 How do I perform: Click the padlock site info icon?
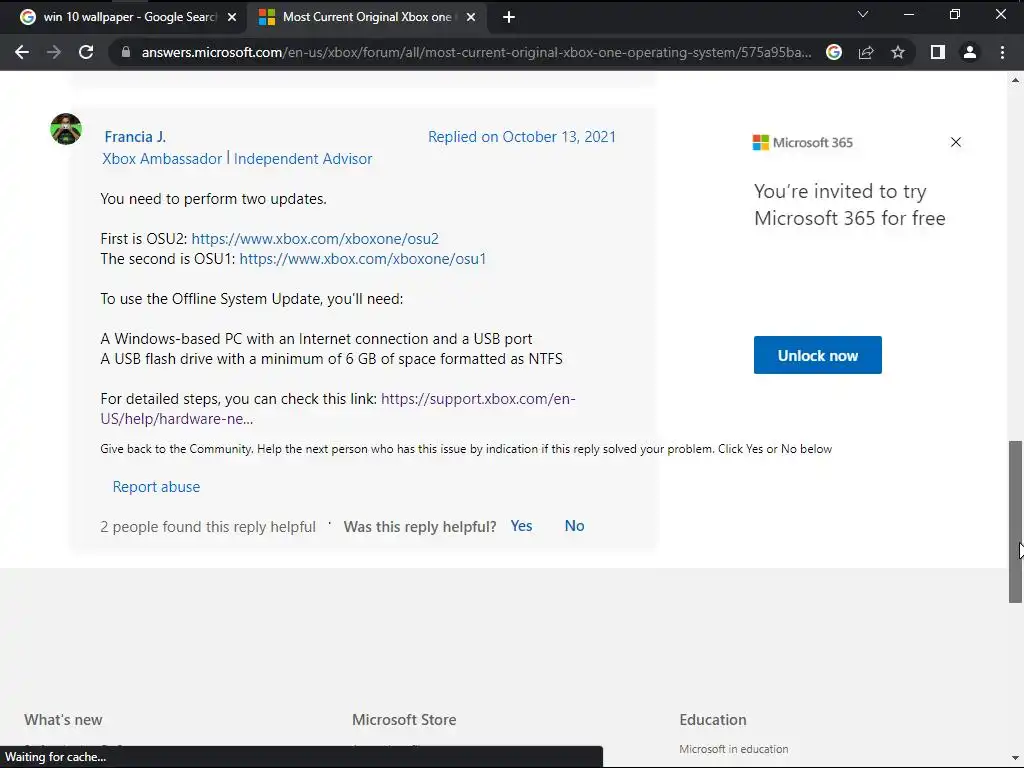point(125,52)
